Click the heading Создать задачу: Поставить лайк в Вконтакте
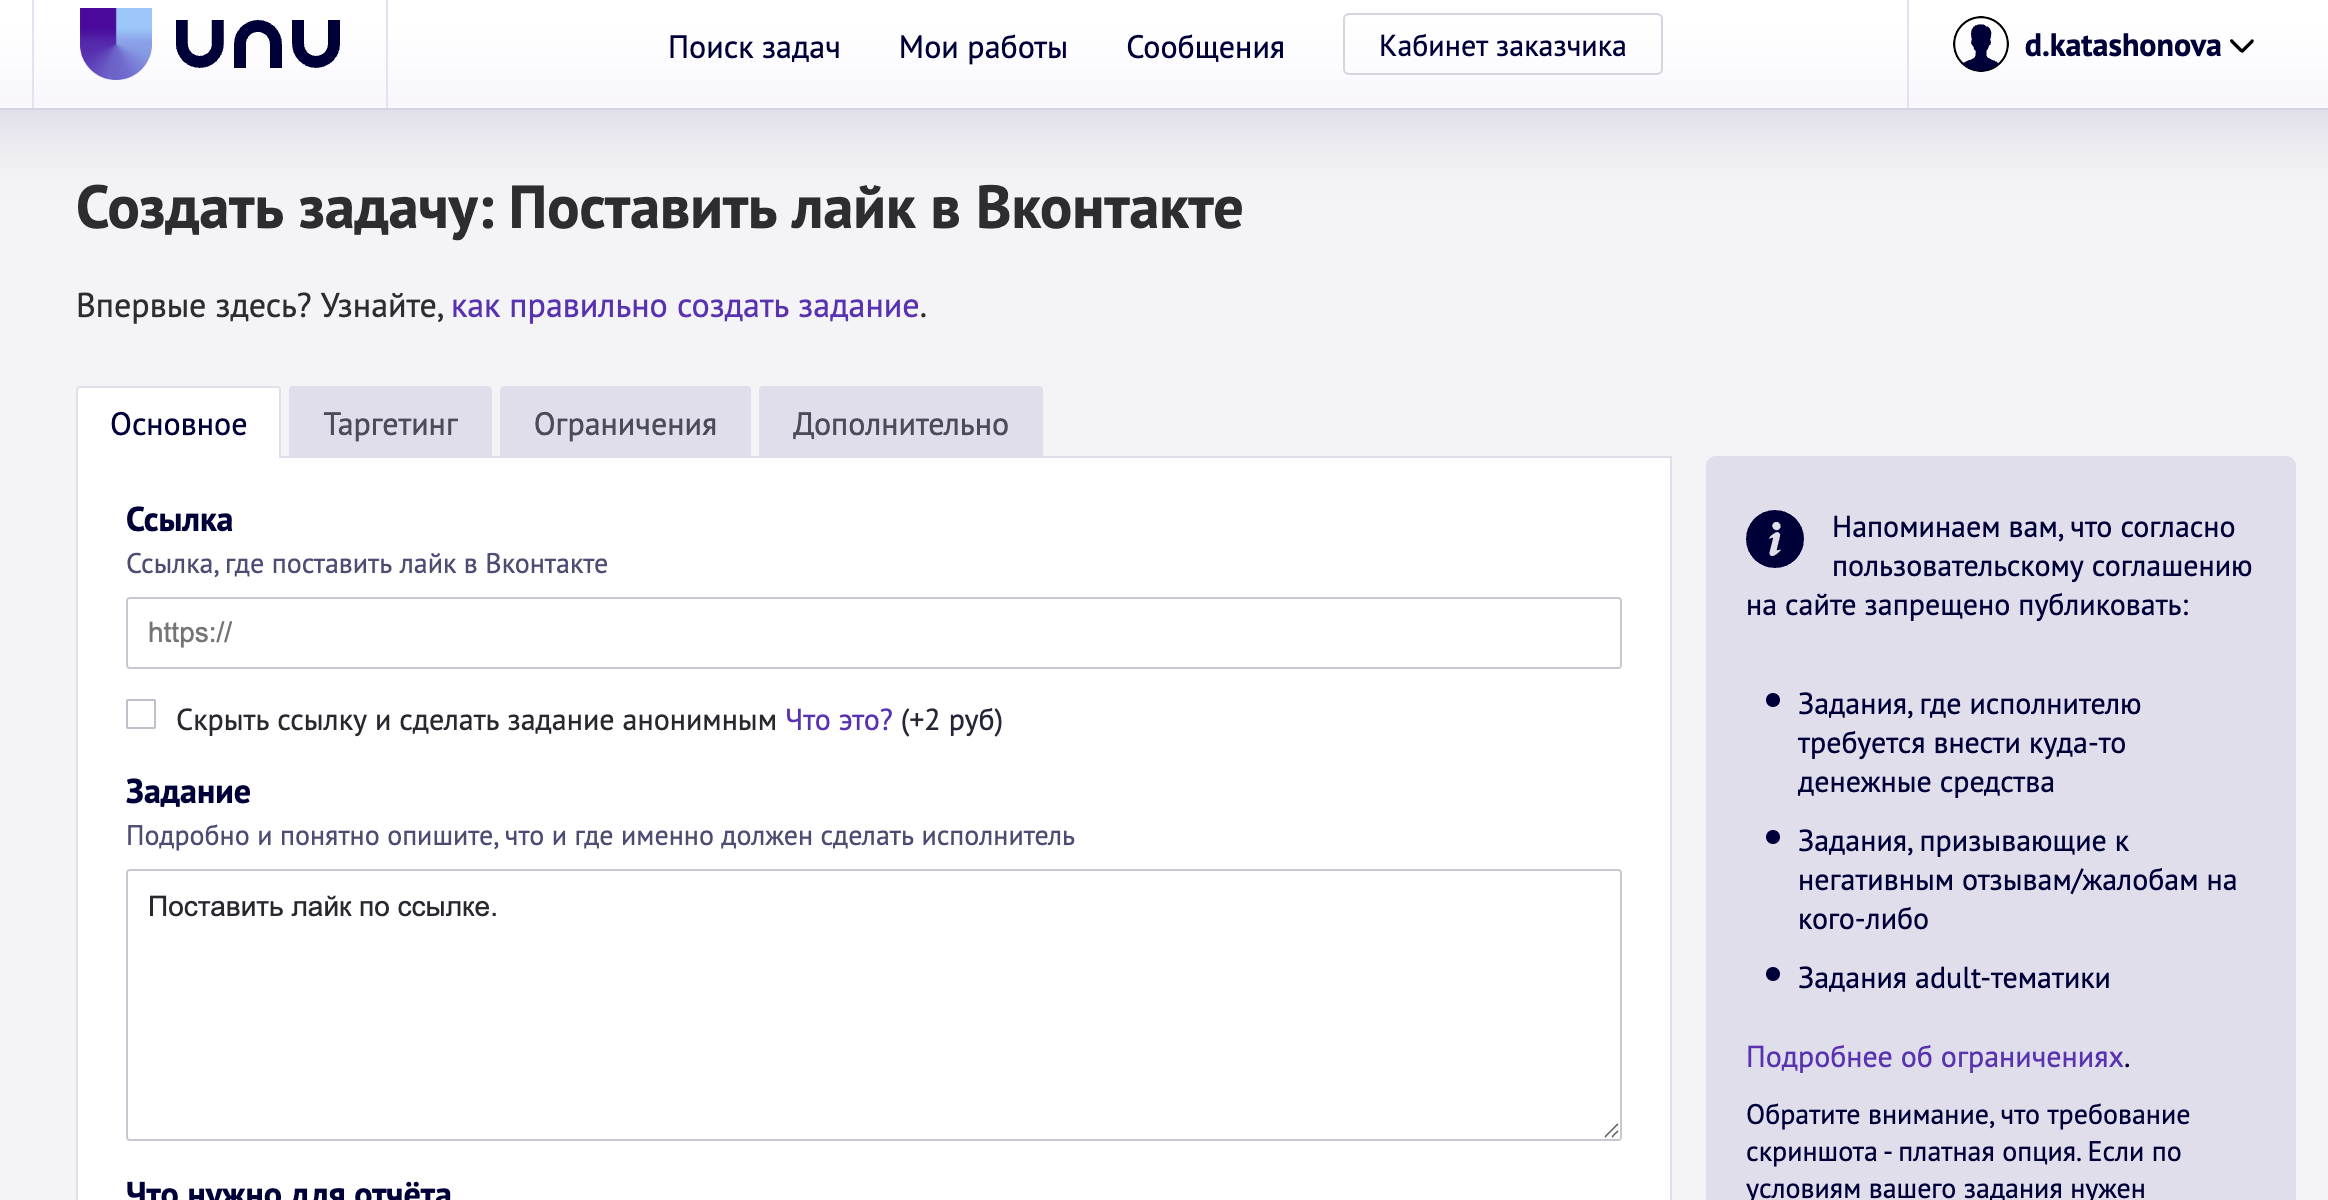 click(659, 208)
